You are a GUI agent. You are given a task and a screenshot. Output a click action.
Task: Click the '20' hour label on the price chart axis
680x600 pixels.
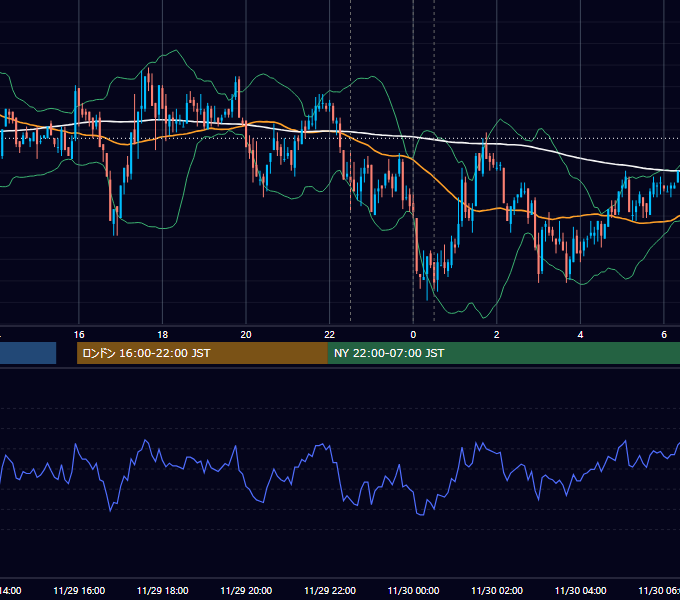tap(246, 335)
